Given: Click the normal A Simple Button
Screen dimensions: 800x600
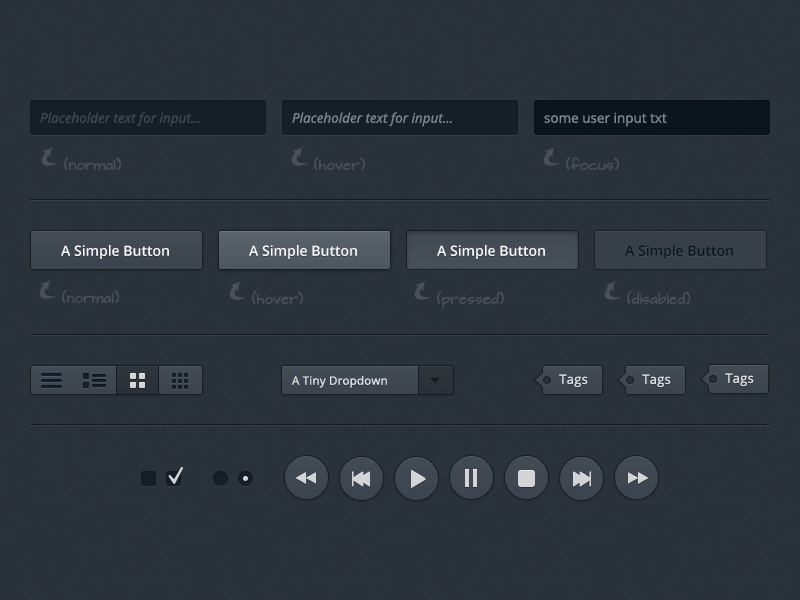Looking at the screenshot, I should click(x=116, y=250).
